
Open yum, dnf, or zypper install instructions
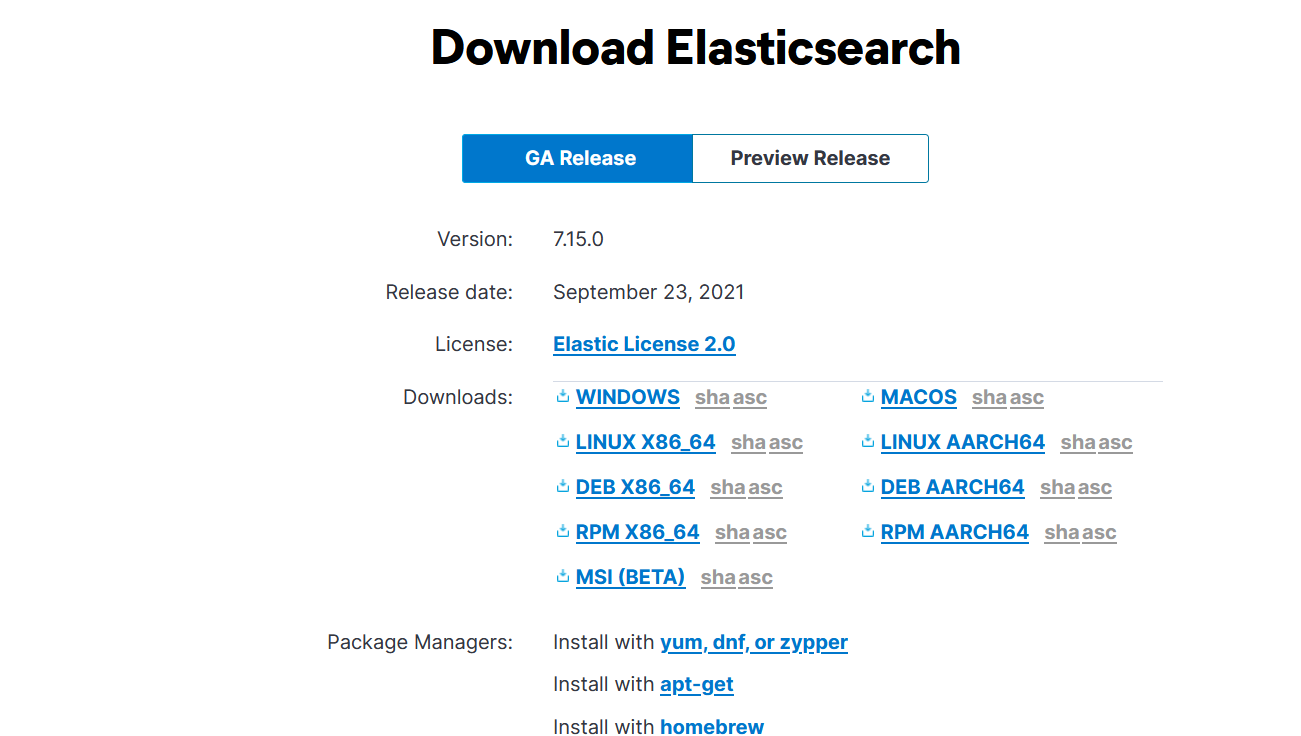tap(754, 642)
